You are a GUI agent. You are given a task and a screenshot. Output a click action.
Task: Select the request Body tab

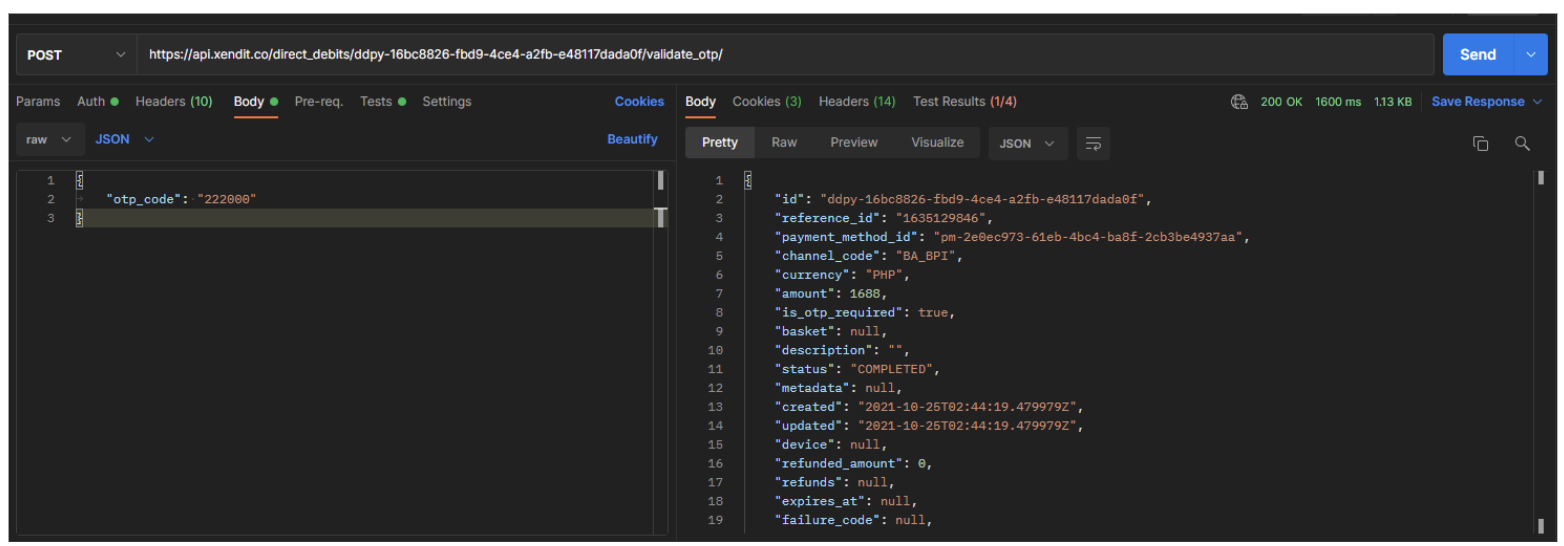pyautogui.click(x=255, y=101)
